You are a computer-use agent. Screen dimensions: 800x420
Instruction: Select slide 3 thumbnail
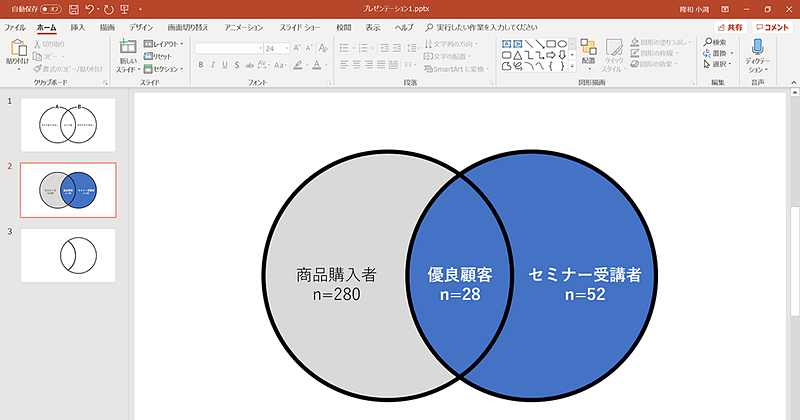(68, 256)
